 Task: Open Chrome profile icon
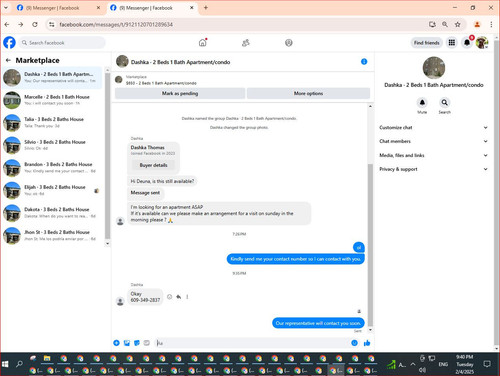pyautogui.click(x=477, y=24)
